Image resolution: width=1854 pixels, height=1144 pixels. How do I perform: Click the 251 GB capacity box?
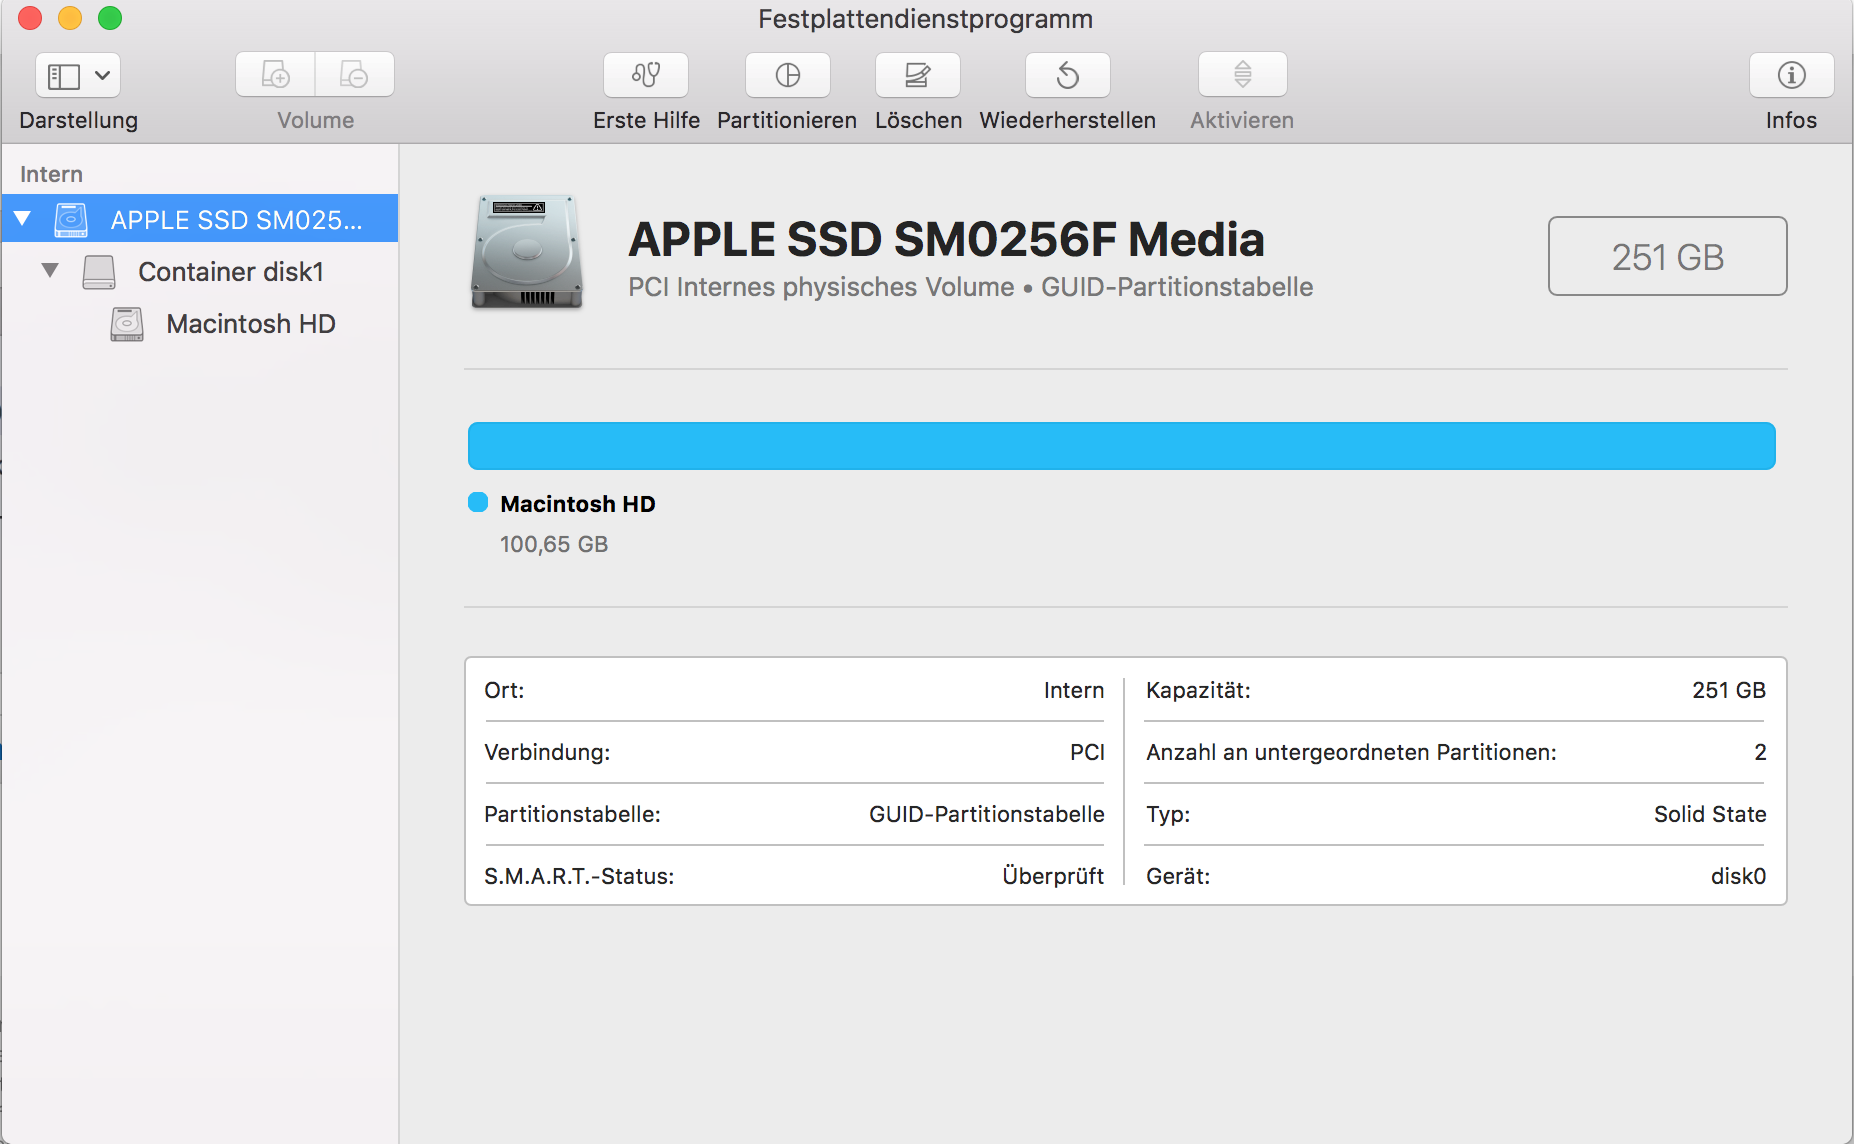(x=1667, y=257)
